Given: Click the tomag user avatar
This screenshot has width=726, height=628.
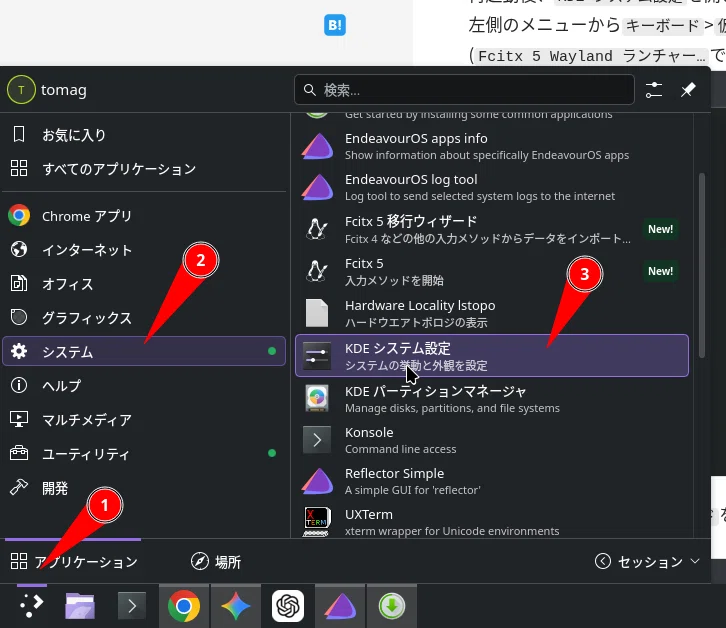Looking at the screenshot, I should (x=21, y=90).
